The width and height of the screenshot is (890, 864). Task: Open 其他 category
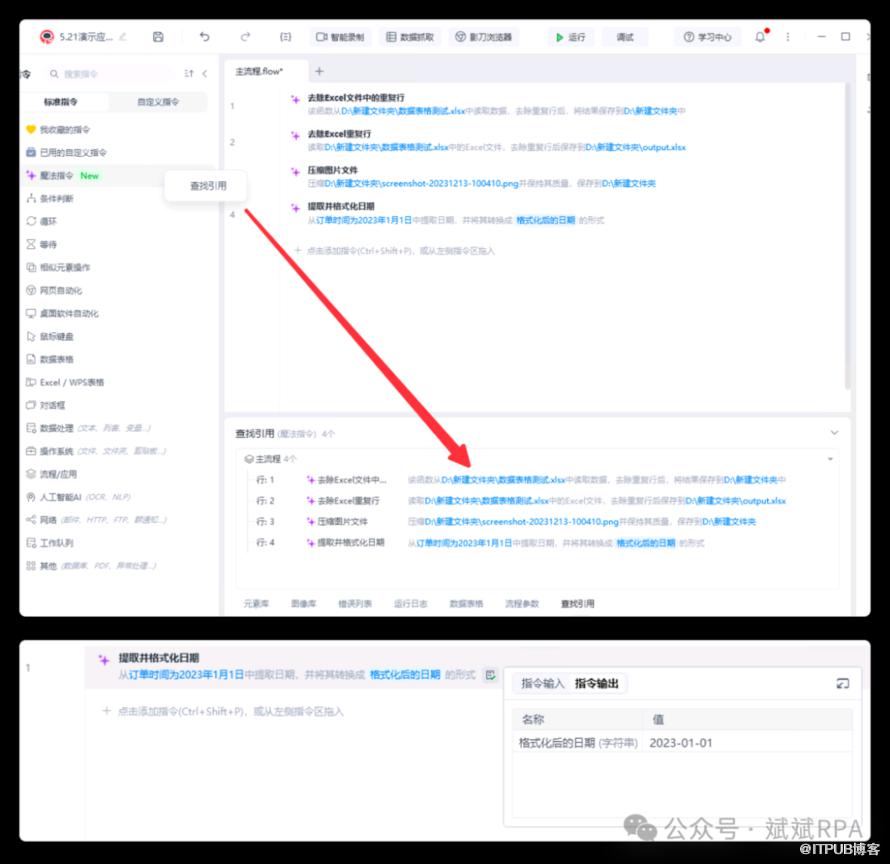tap(91, 565)
